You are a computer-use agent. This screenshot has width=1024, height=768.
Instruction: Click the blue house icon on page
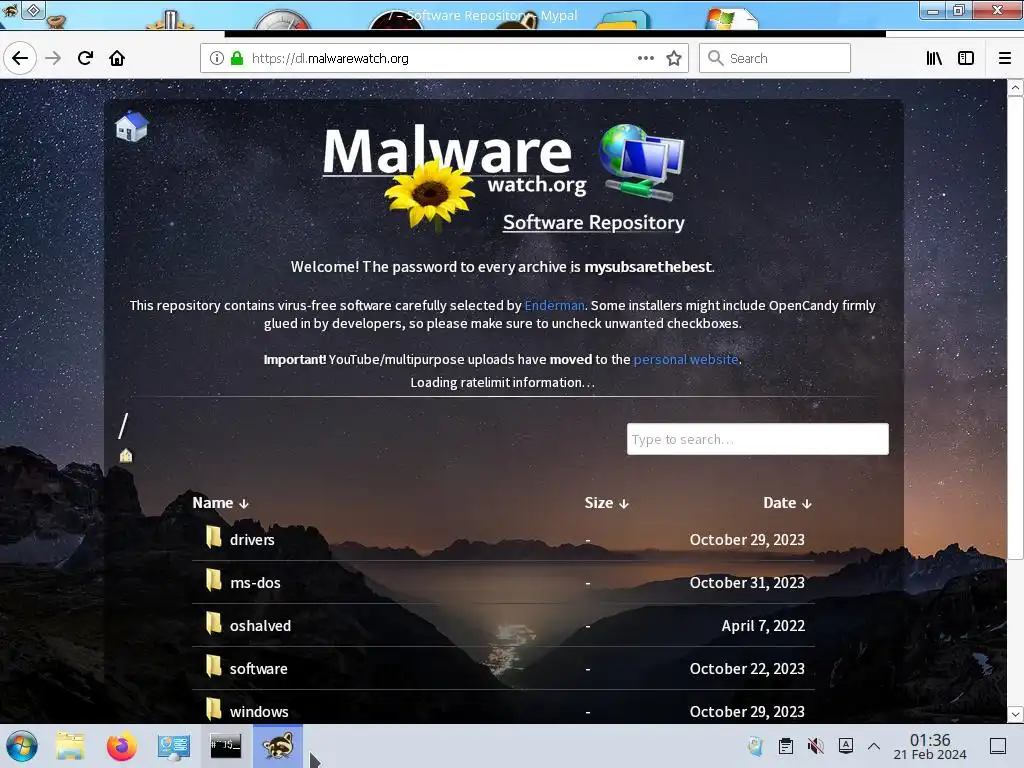click(x=132, y=125)
